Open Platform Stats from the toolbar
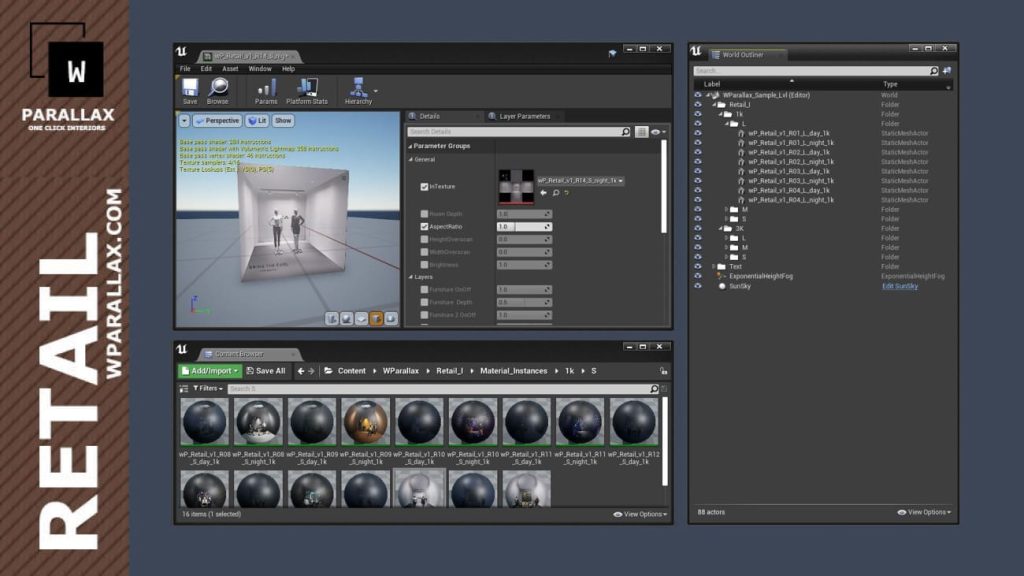 pyautogui.click(x=306, y=91)
